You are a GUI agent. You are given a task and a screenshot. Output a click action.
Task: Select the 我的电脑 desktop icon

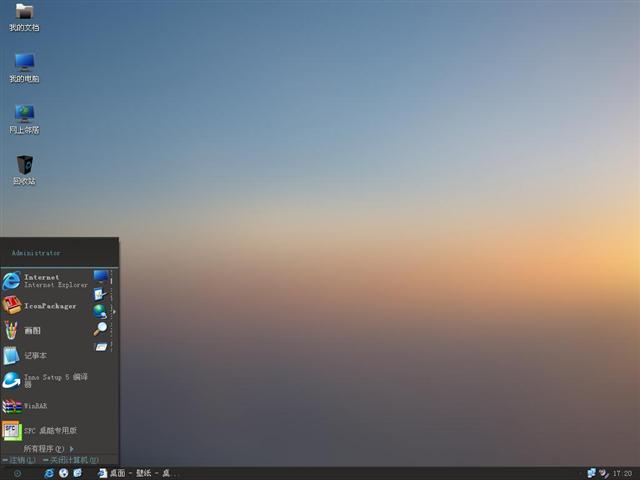point(24,68)
